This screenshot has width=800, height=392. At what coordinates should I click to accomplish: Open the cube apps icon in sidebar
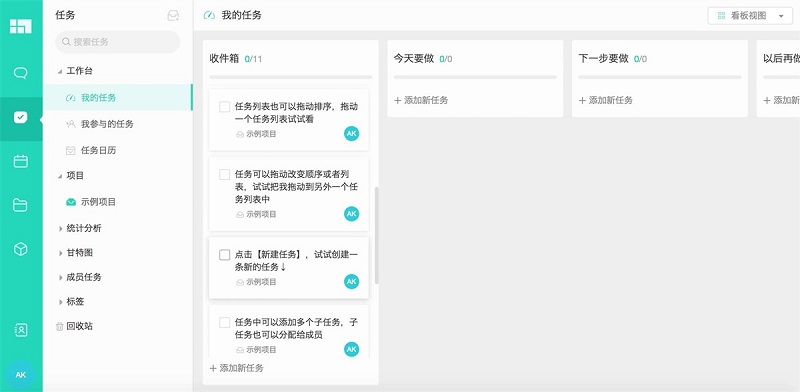click(x=20, y=249)
